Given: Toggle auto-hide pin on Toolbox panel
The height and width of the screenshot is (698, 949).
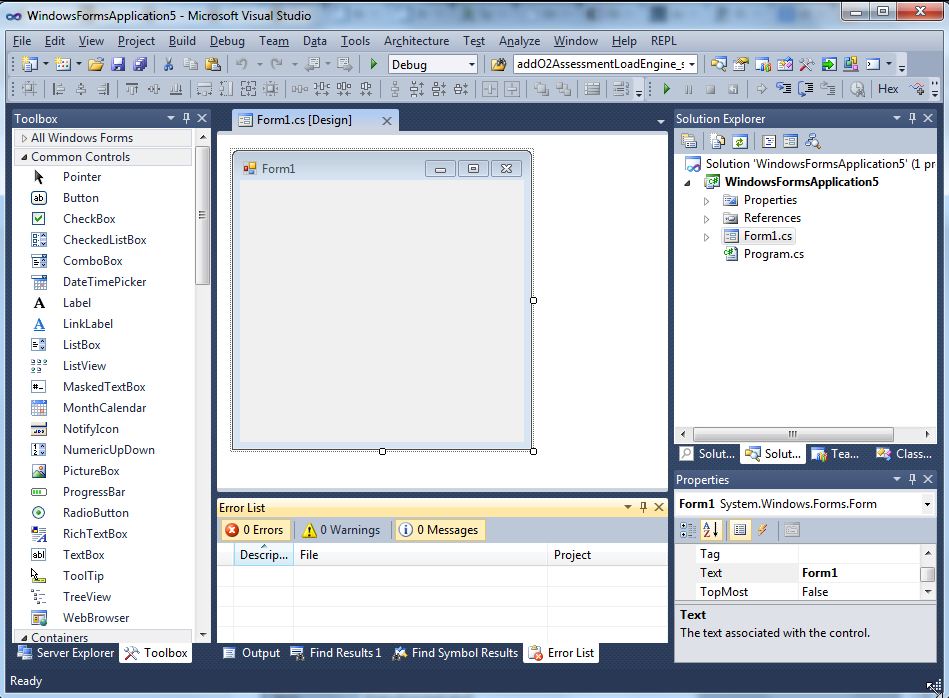Looking at the screenshot, I should click(x=186, y=118).
